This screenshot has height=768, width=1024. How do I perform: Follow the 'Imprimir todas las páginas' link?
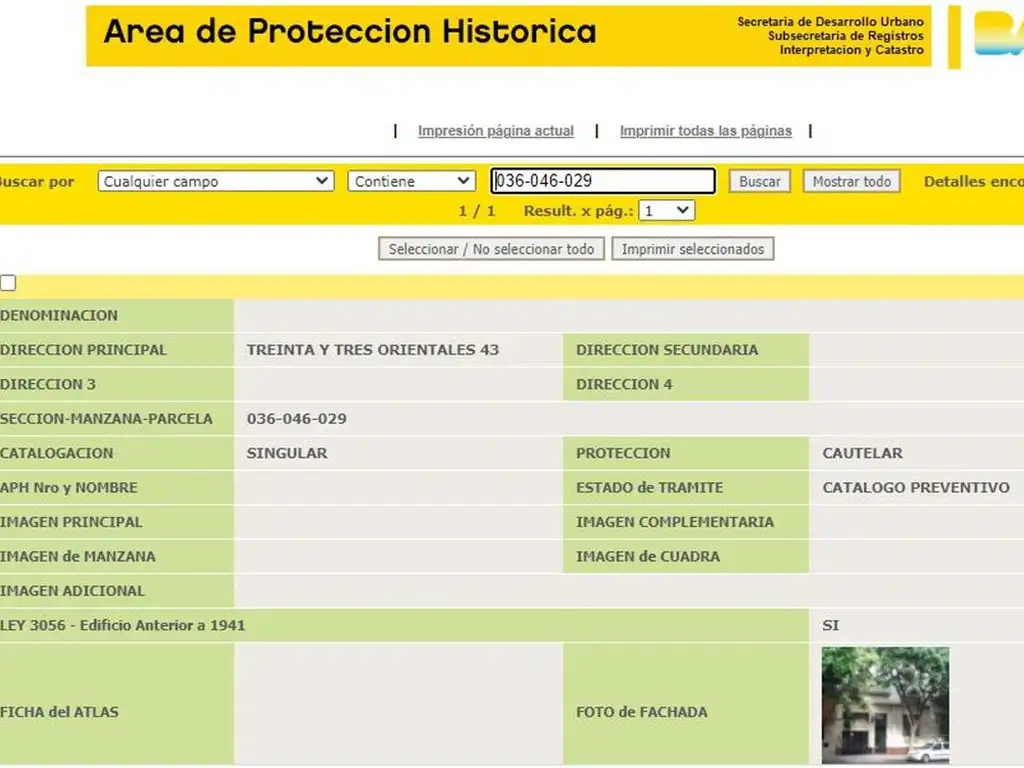pos(705,131)
